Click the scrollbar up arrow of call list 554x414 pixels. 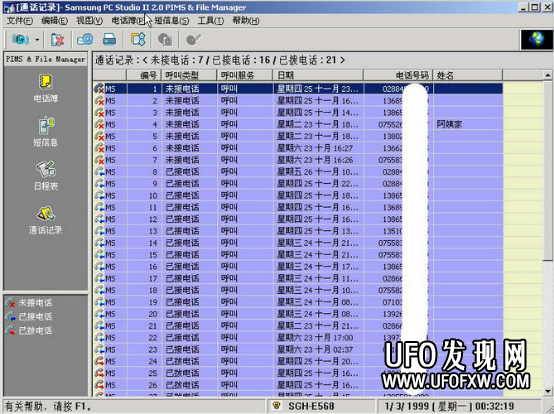click(548, 75)
